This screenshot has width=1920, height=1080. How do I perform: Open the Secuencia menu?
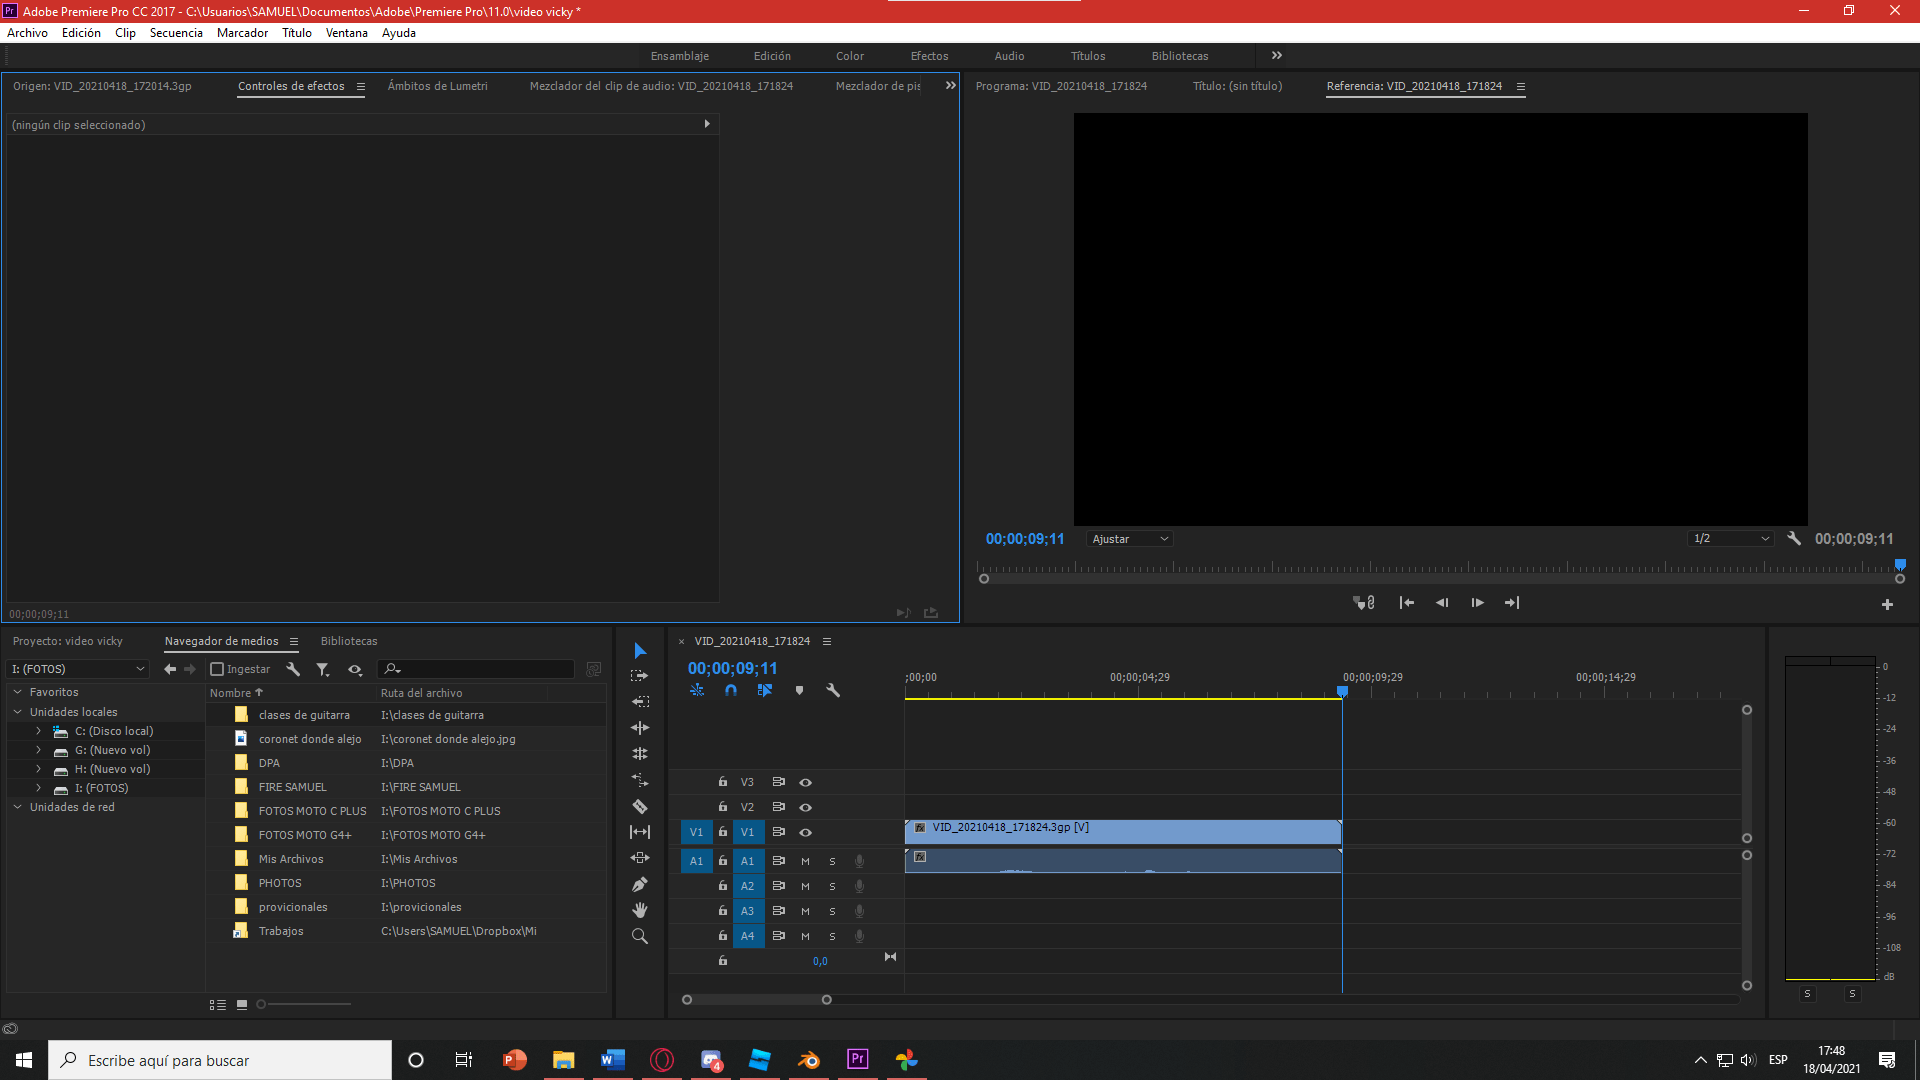point(176,32)
